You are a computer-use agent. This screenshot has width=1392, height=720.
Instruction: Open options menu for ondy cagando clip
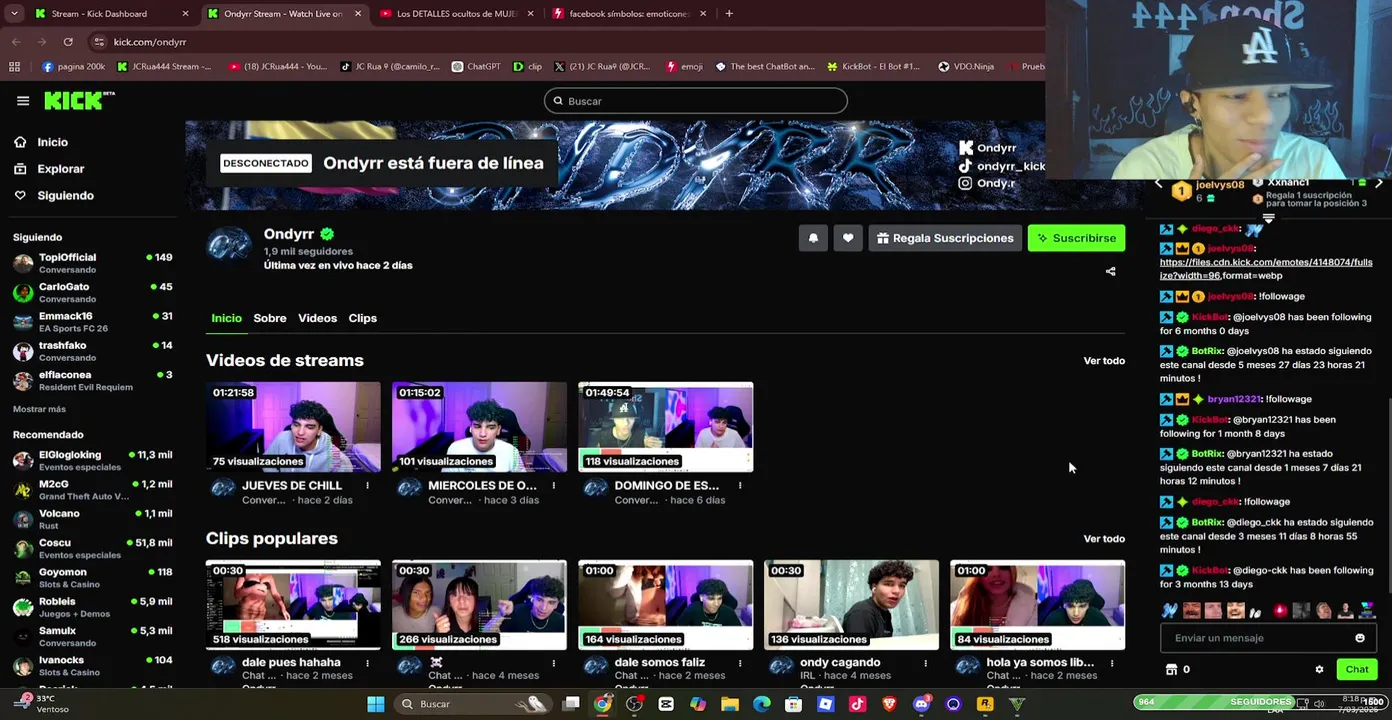(x=925, y=663)
